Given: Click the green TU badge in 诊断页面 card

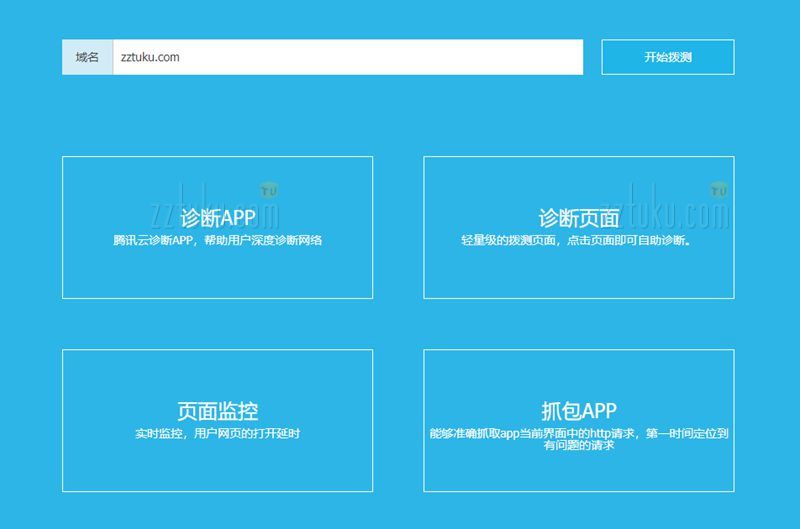Looking at the screenshot, I should tap(718, 189).
